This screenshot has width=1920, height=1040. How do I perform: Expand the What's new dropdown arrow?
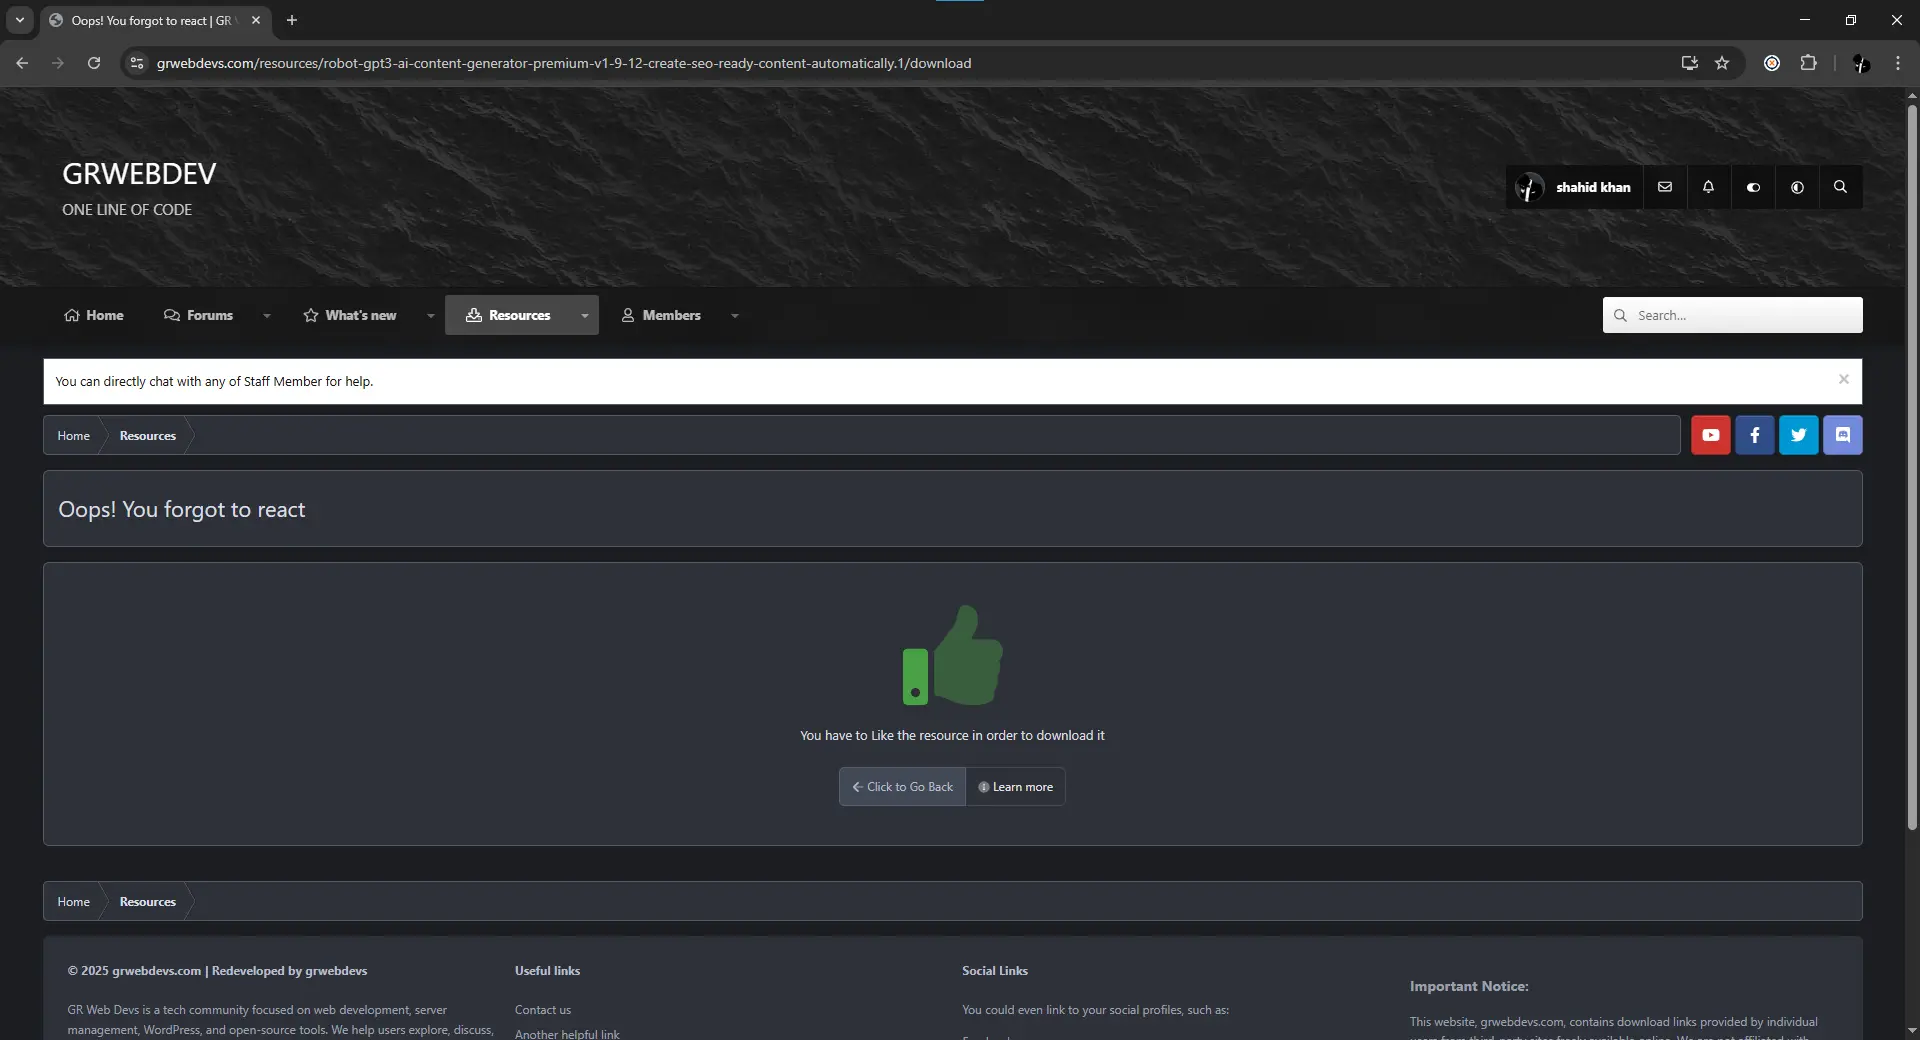[x=431, y=316]
